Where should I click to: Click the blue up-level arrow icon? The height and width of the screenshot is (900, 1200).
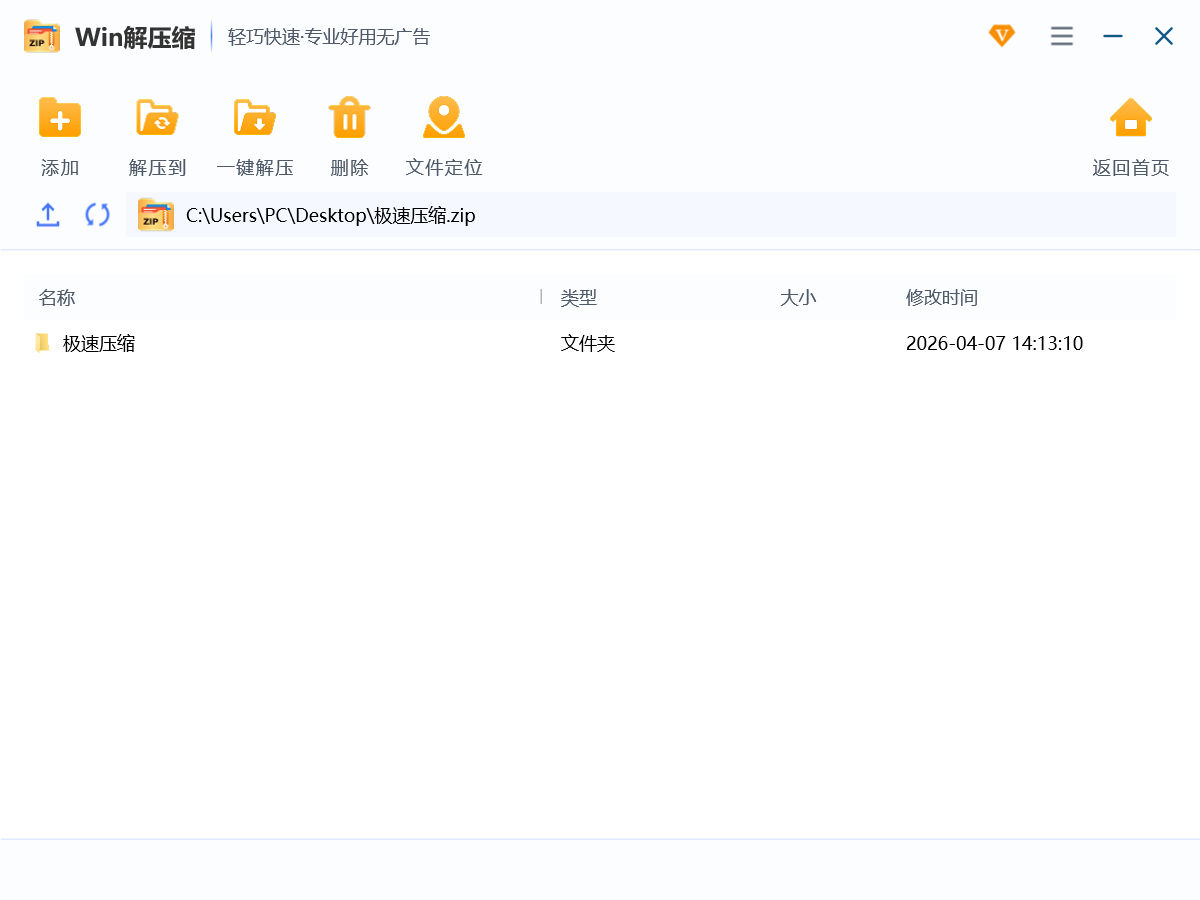pos(48,215)
